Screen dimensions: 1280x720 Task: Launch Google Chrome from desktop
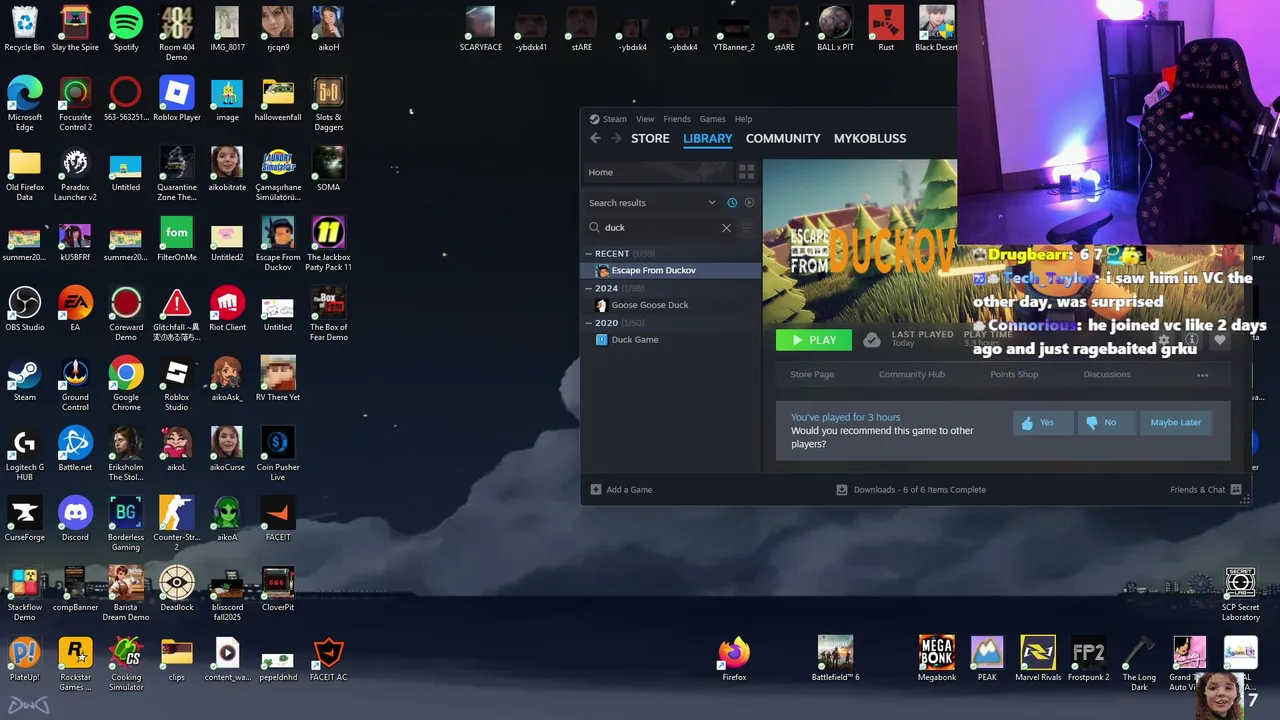pos(126,383)
